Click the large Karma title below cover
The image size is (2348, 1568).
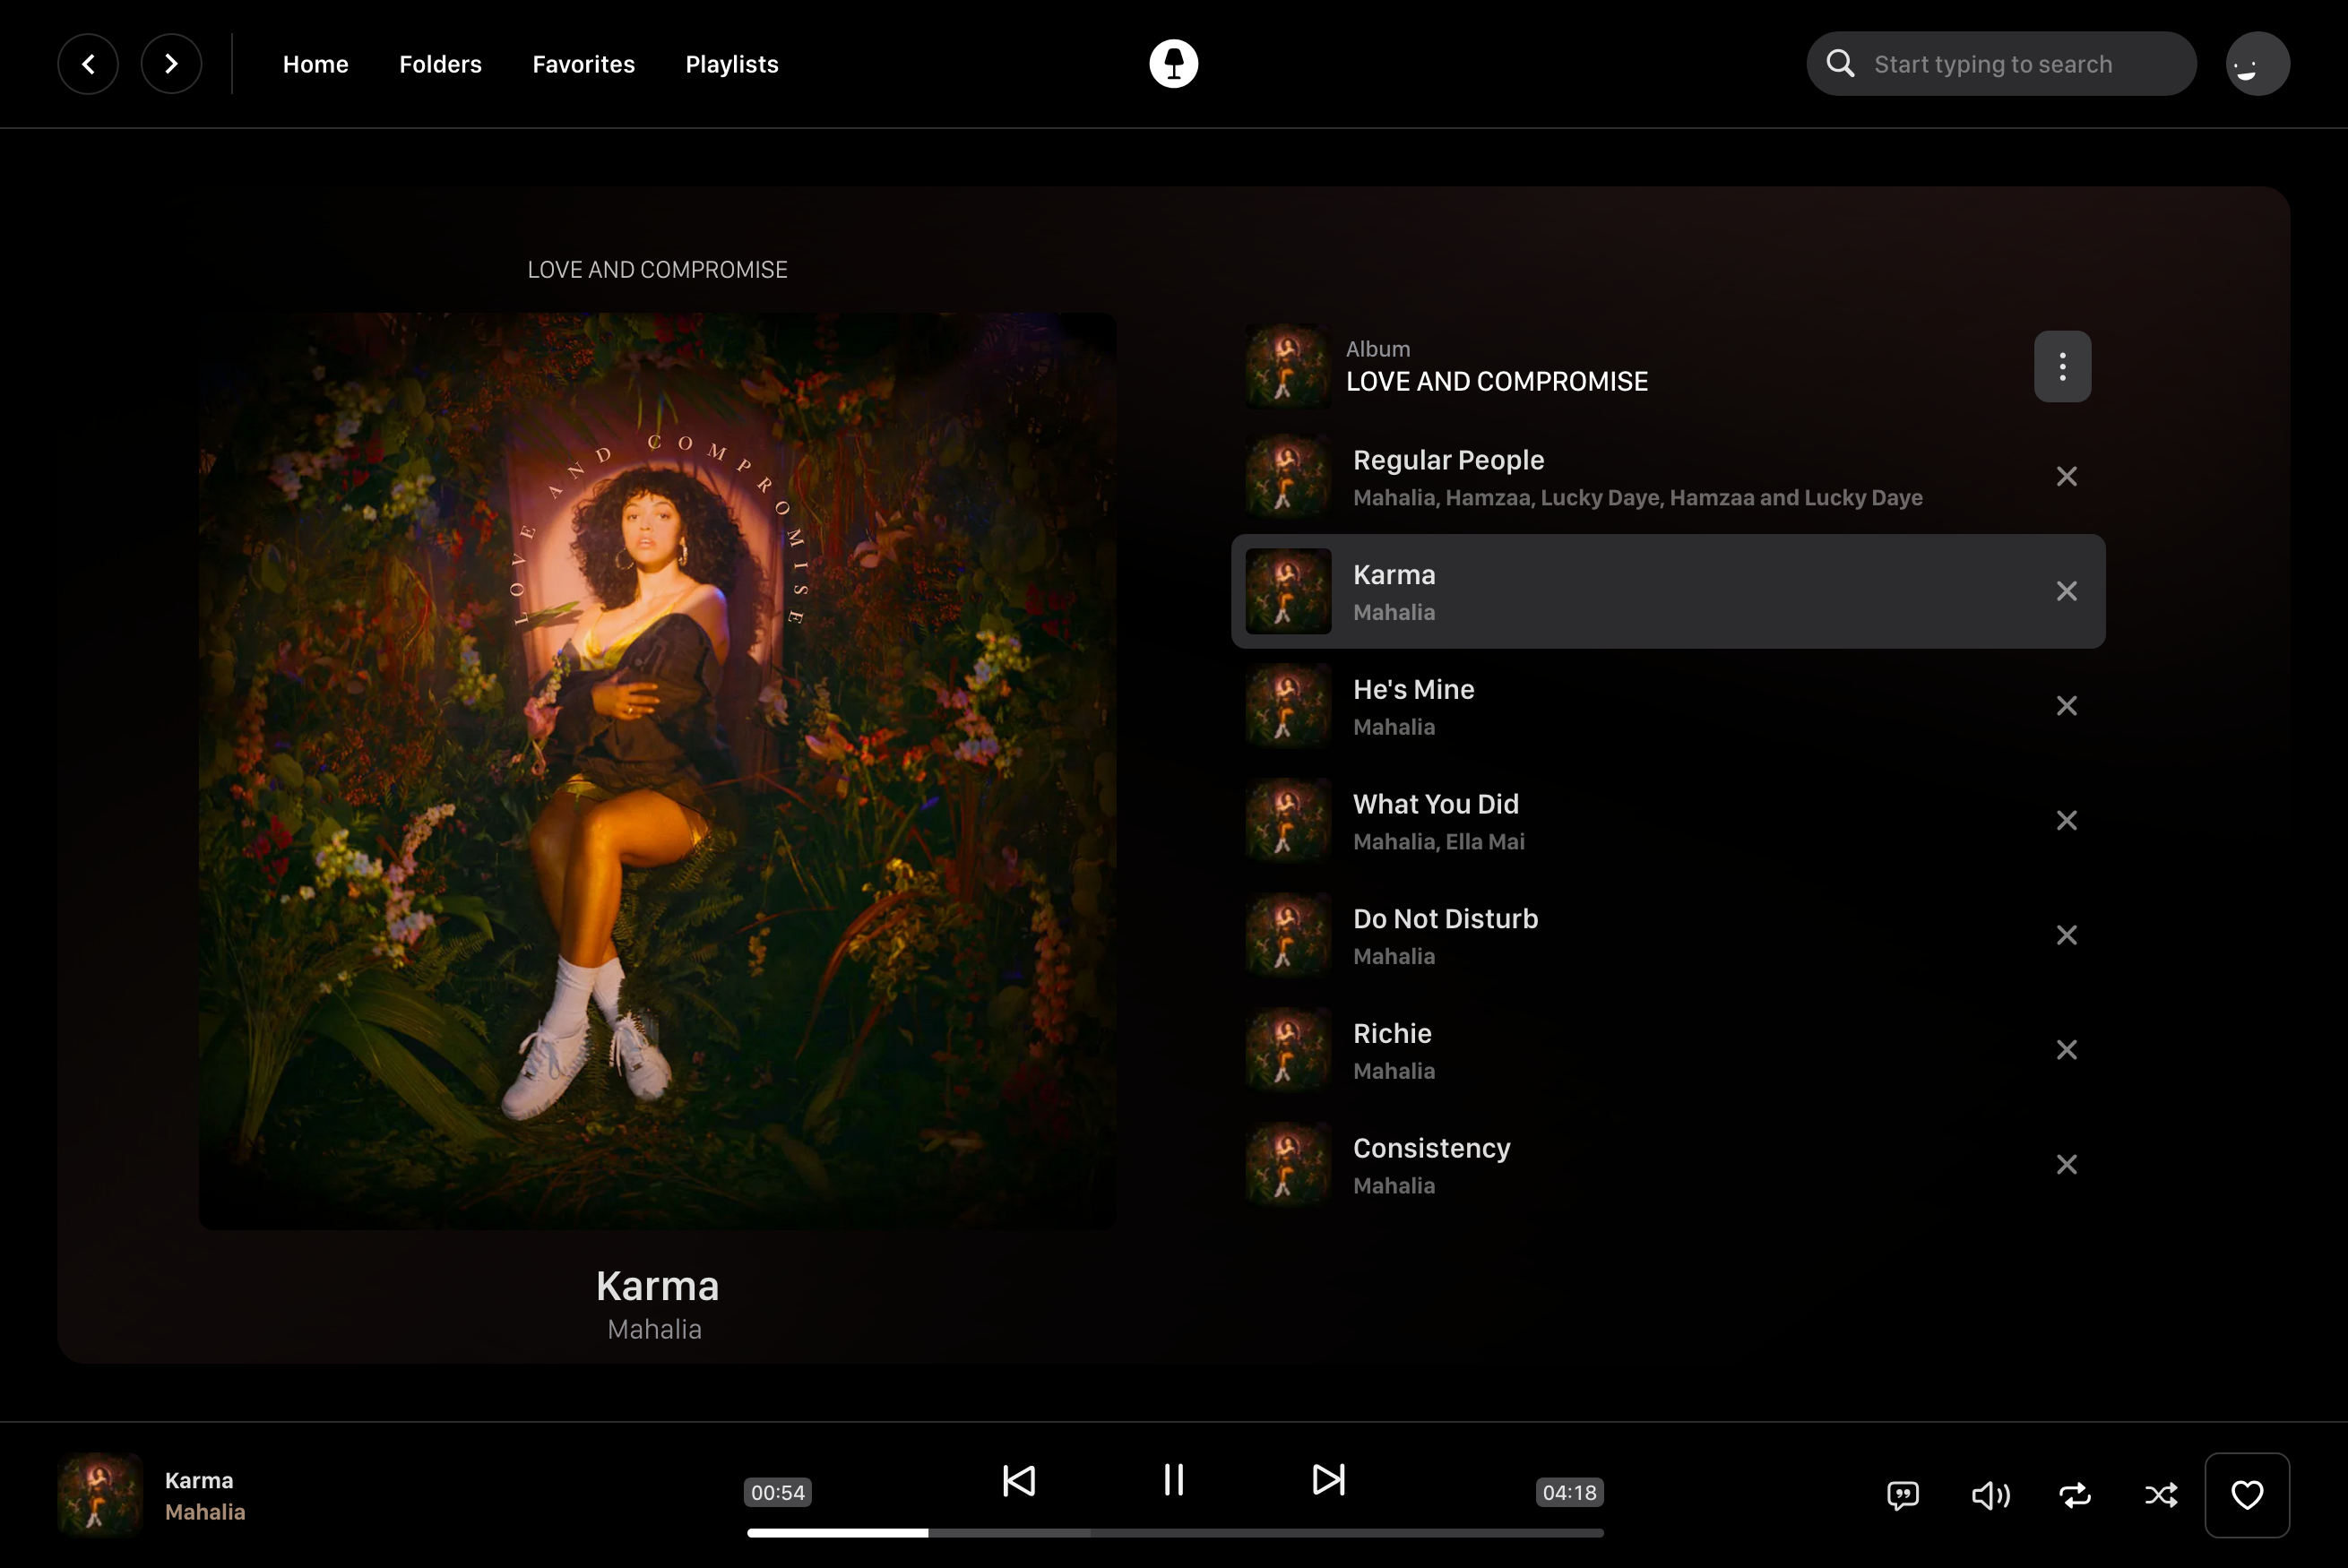click(657, 1286)
